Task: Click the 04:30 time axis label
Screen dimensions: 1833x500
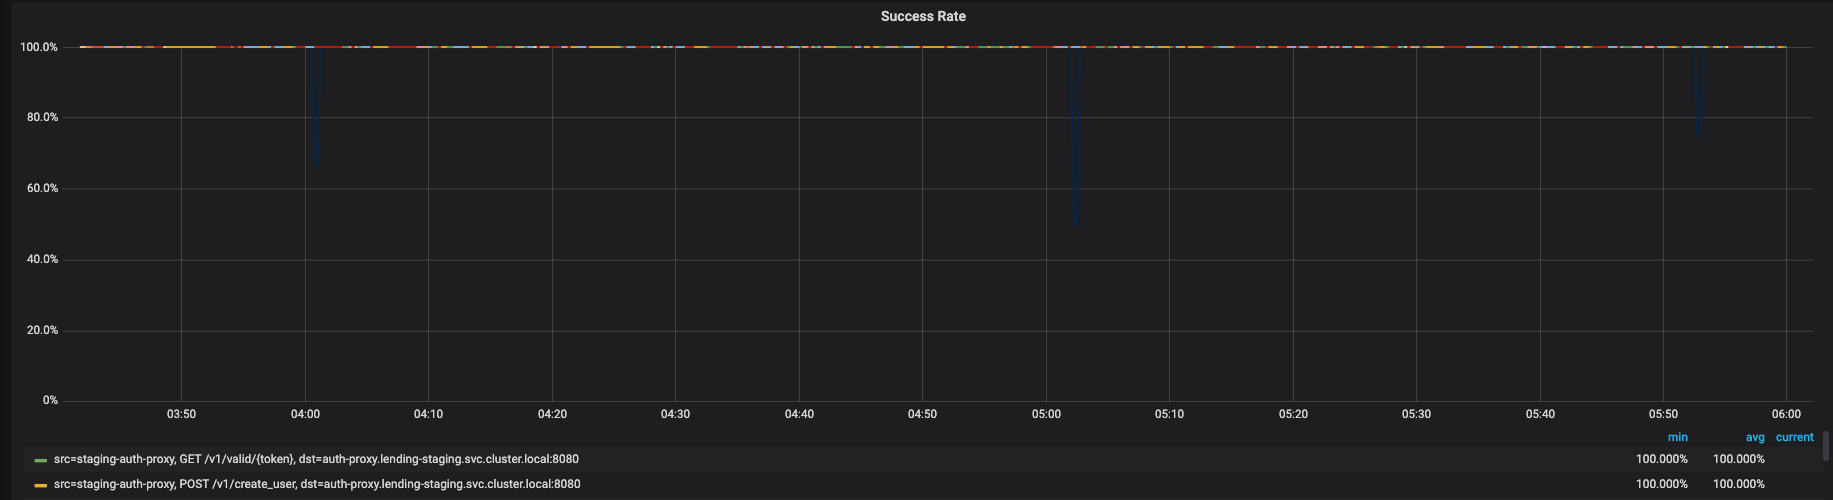Action: pos(675,414)
